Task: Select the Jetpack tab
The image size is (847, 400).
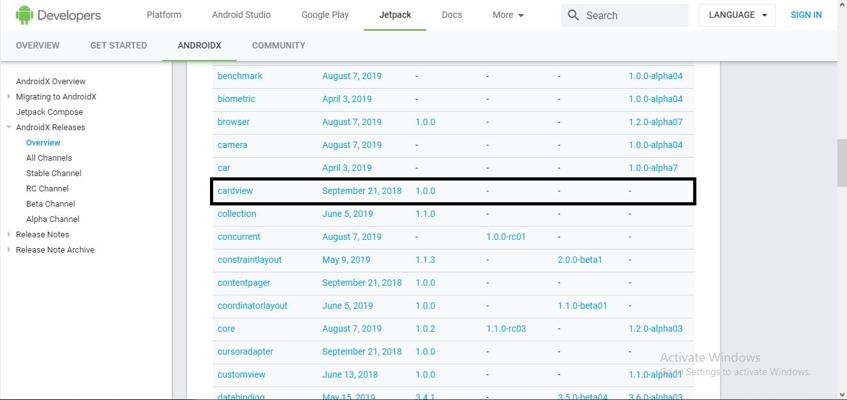Action: point(395,15)
